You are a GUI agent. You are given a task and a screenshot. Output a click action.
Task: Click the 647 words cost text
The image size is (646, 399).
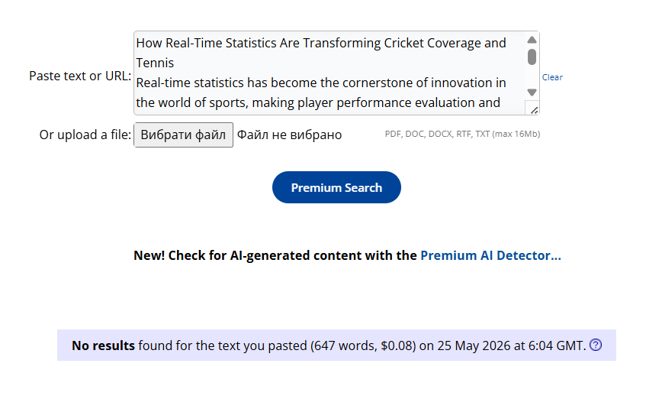click(363, 345)
